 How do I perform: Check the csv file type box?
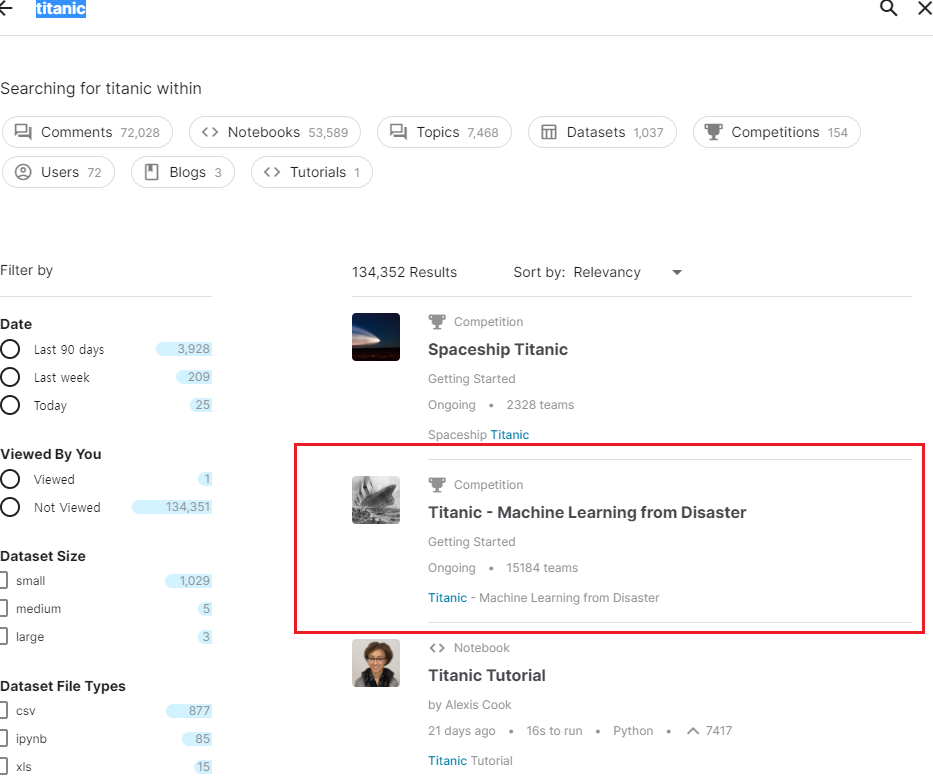point(4,711)
